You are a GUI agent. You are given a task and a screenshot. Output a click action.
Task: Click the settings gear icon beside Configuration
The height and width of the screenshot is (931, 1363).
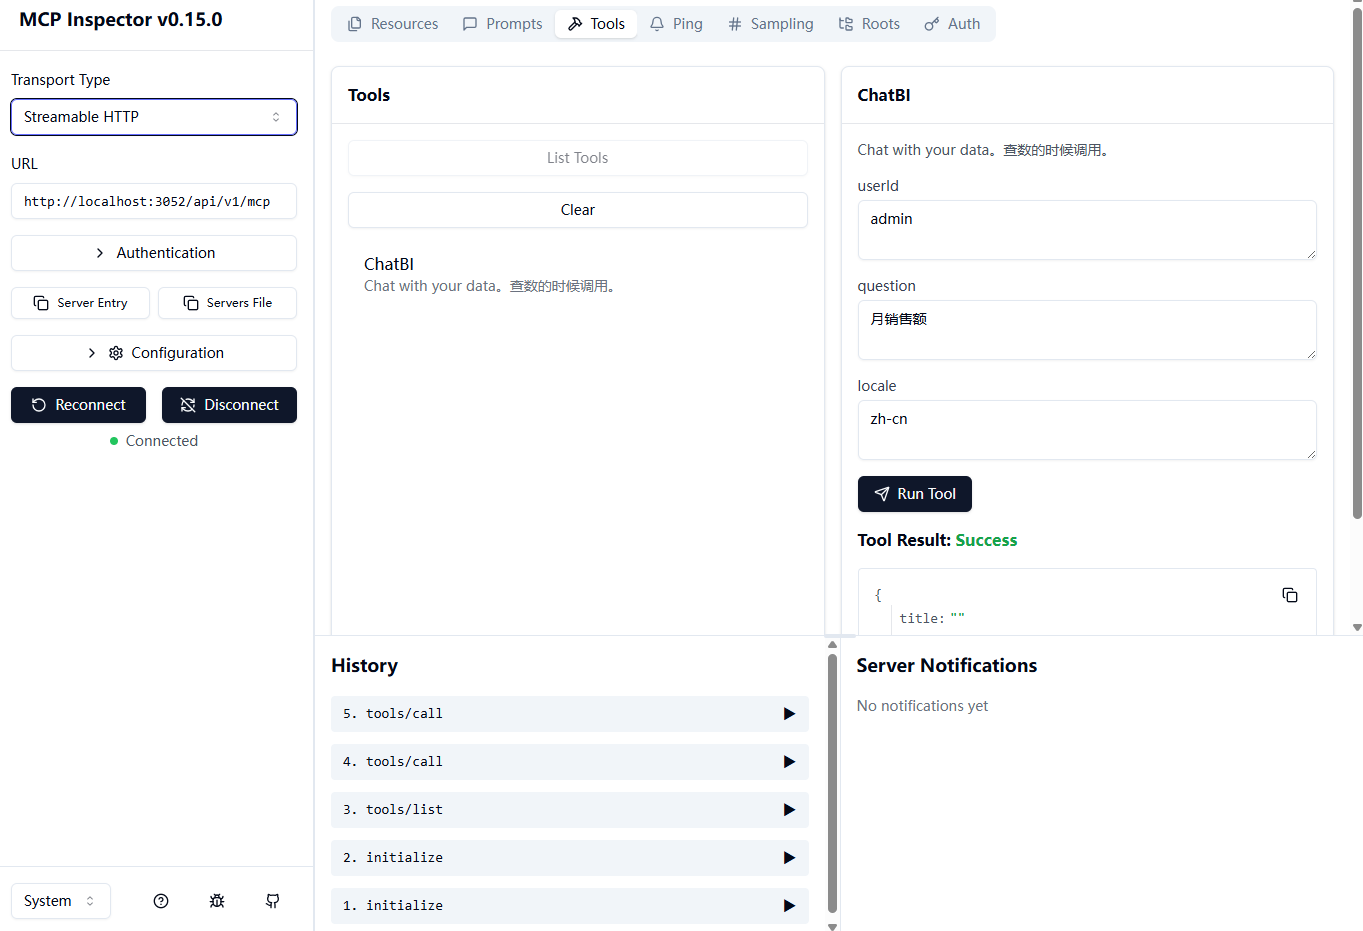tap(116, 353)
